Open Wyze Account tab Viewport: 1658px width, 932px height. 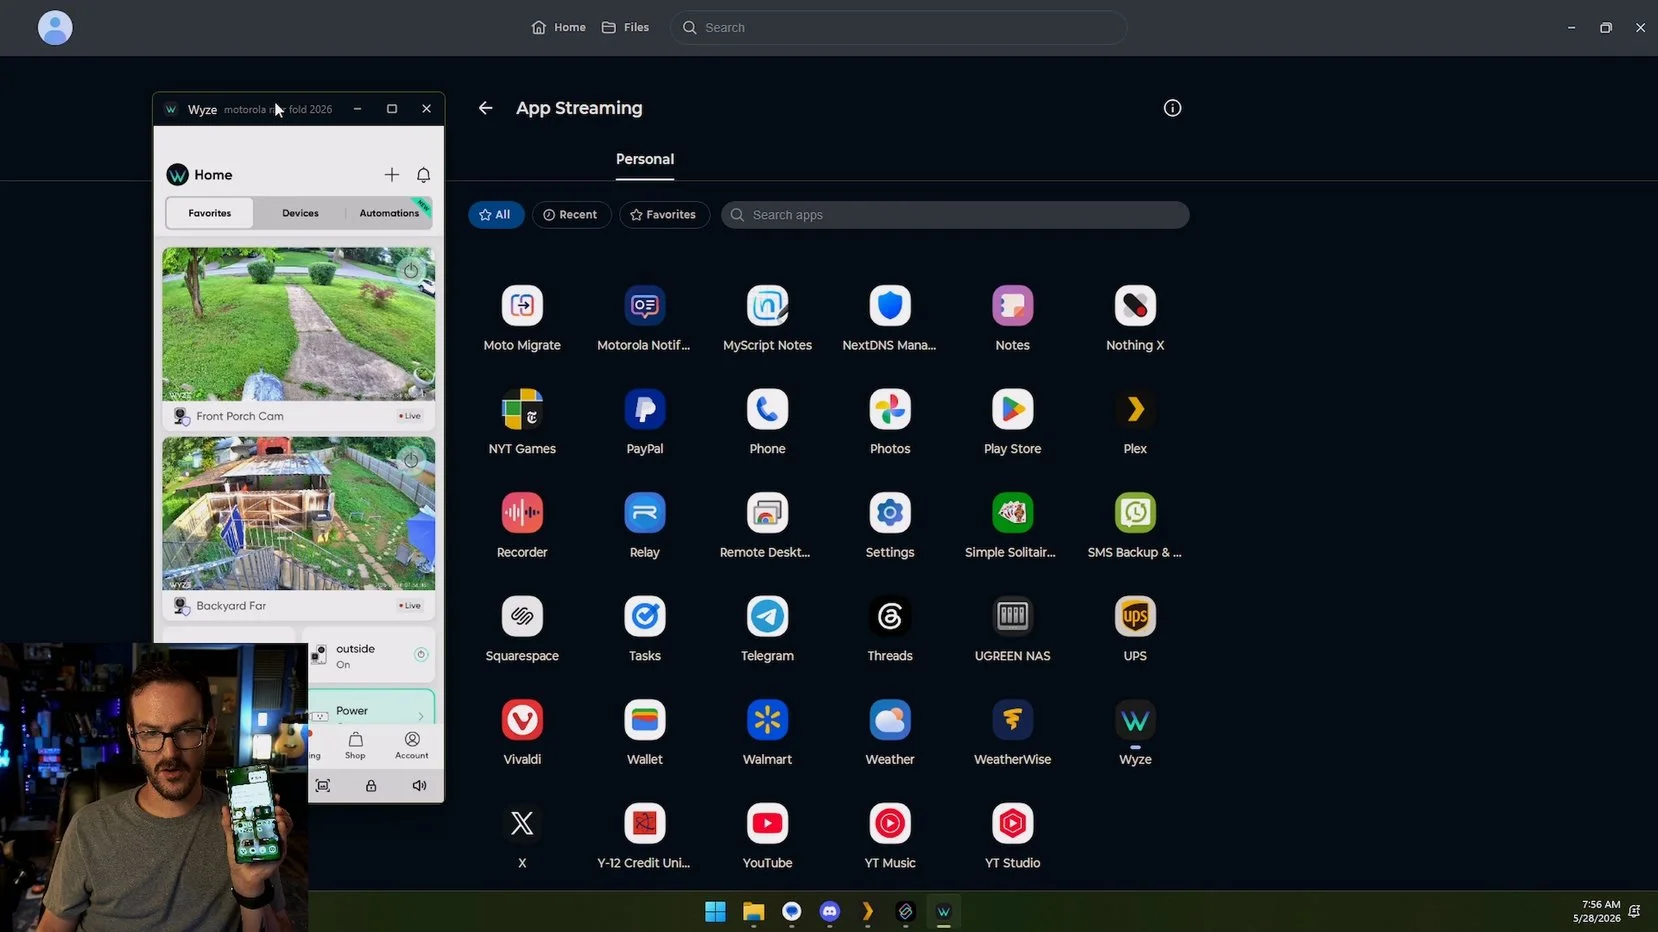point(412,745)
